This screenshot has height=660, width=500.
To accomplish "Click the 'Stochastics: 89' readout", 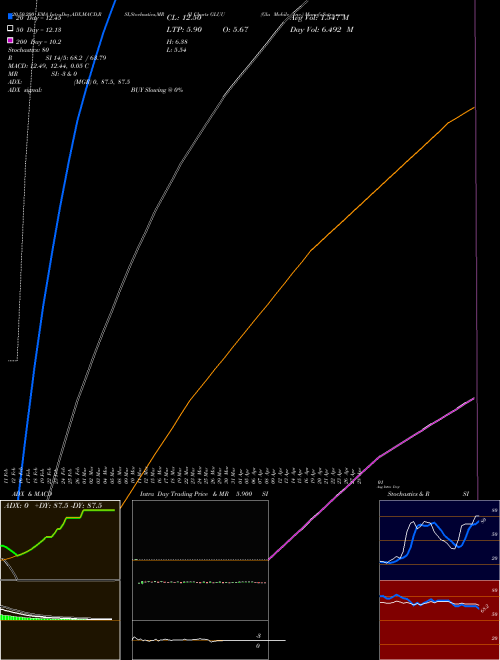I will 29,50.
